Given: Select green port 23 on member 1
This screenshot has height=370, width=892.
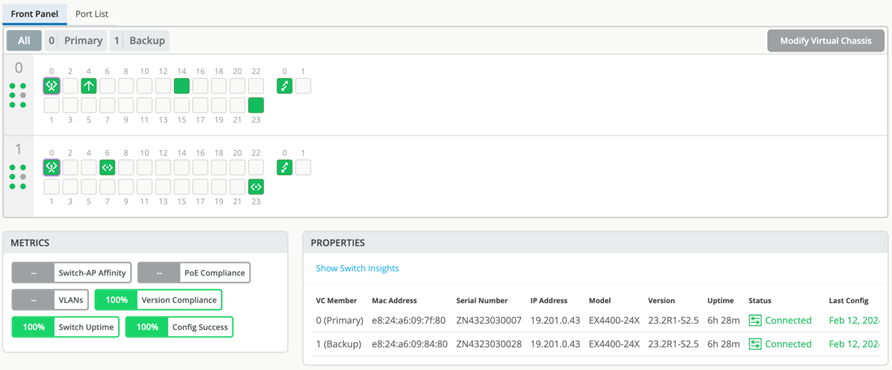Looking at the screenshot, I should point(256,187).
